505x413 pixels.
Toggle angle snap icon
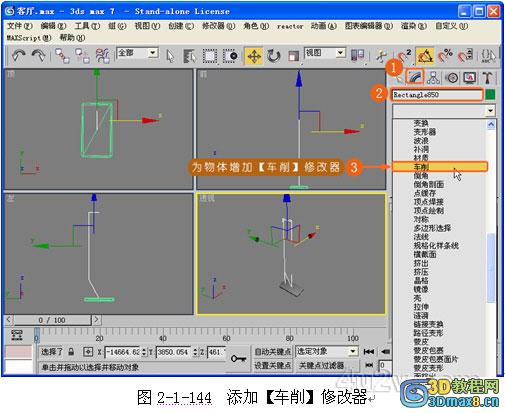pyautogui.click(x=425, y=56)
